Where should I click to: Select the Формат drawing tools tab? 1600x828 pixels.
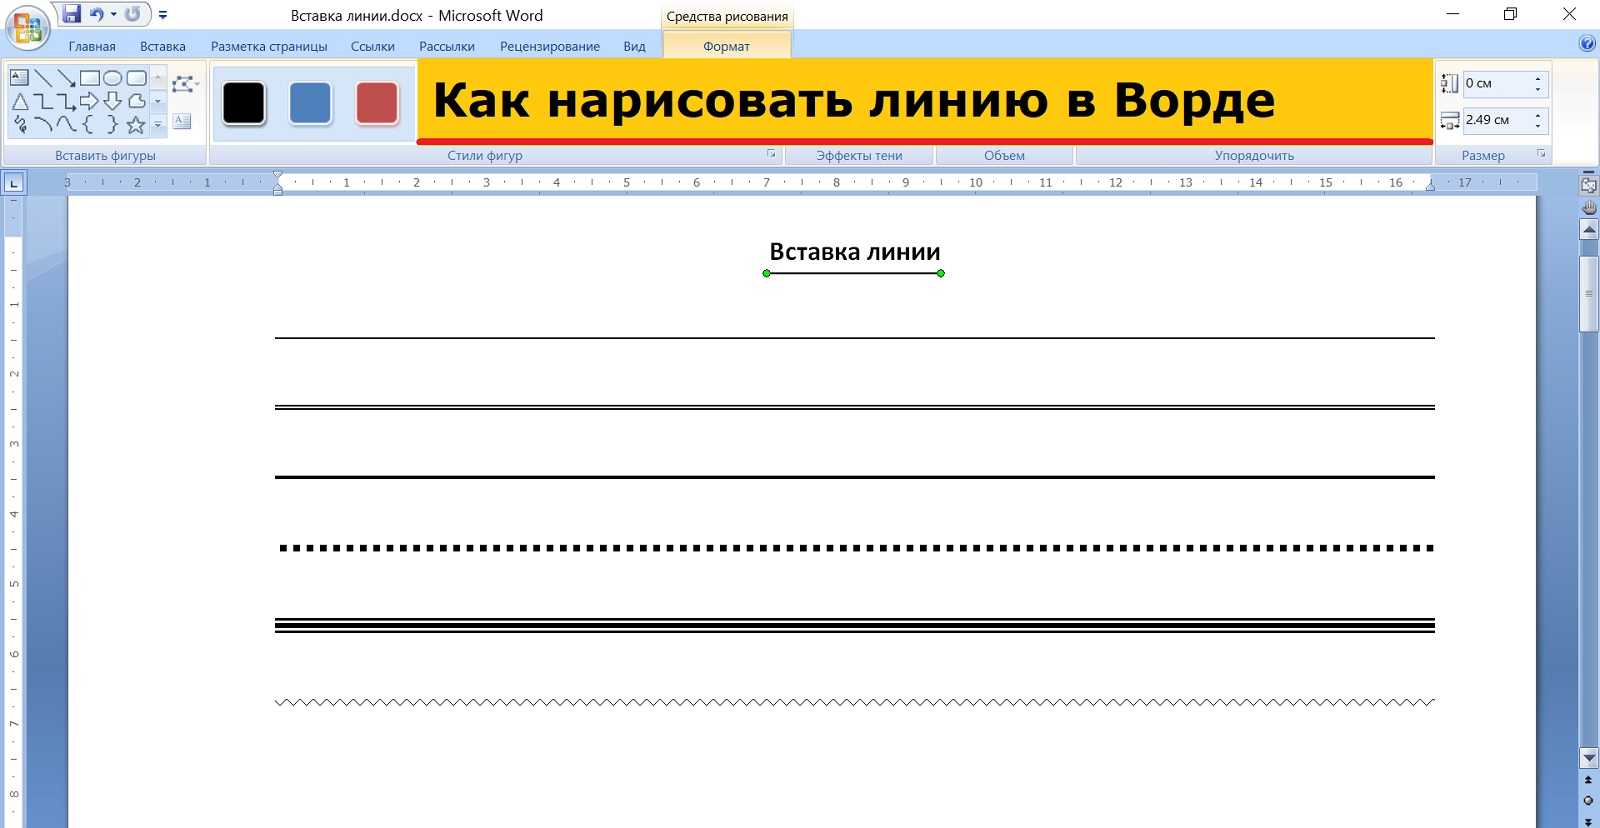[727, 46]
